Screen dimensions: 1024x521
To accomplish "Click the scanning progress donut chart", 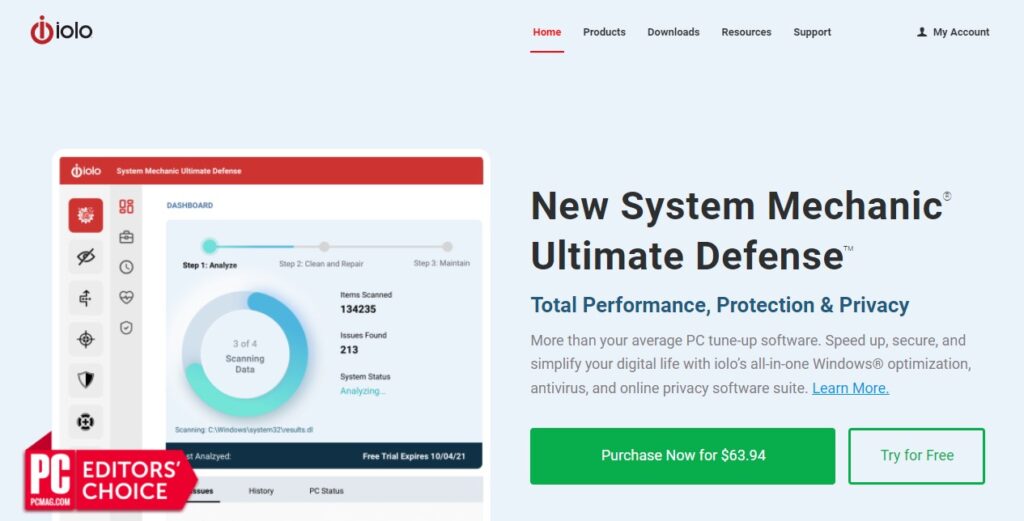I will click(x=245, y=354).
